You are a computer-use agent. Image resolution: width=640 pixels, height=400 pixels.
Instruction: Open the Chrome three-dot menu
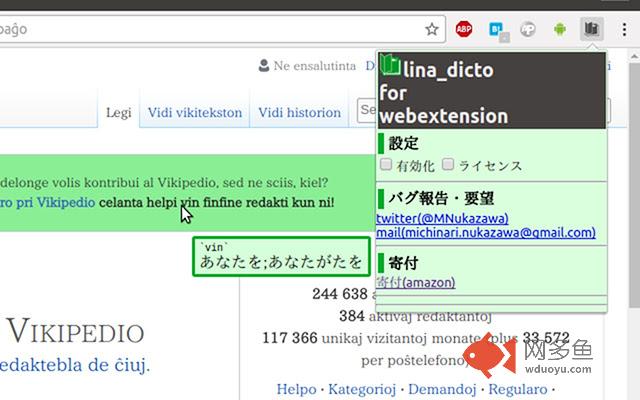(624, 29)
